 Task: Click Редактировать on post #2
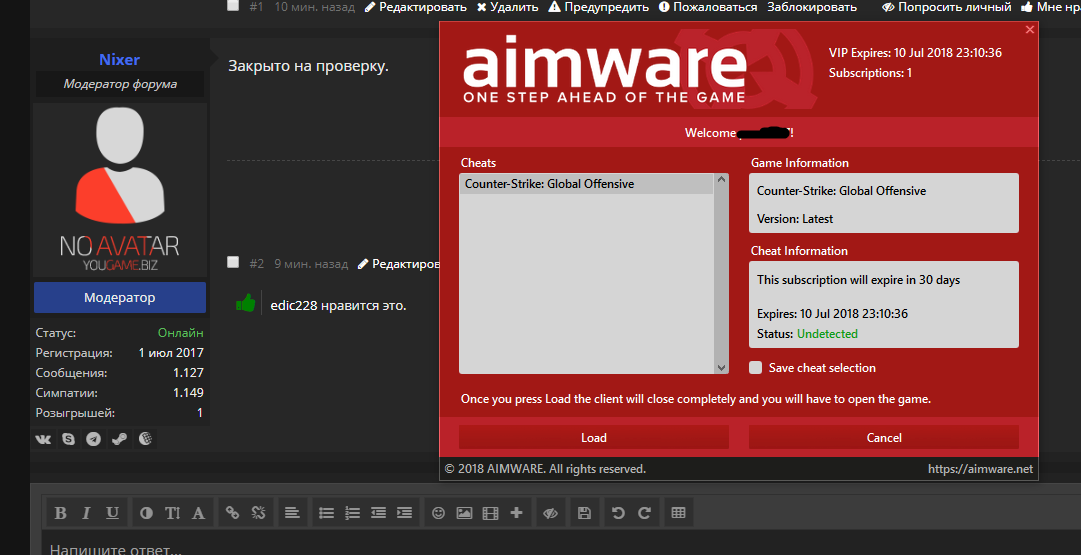click(x=398, y=263)
